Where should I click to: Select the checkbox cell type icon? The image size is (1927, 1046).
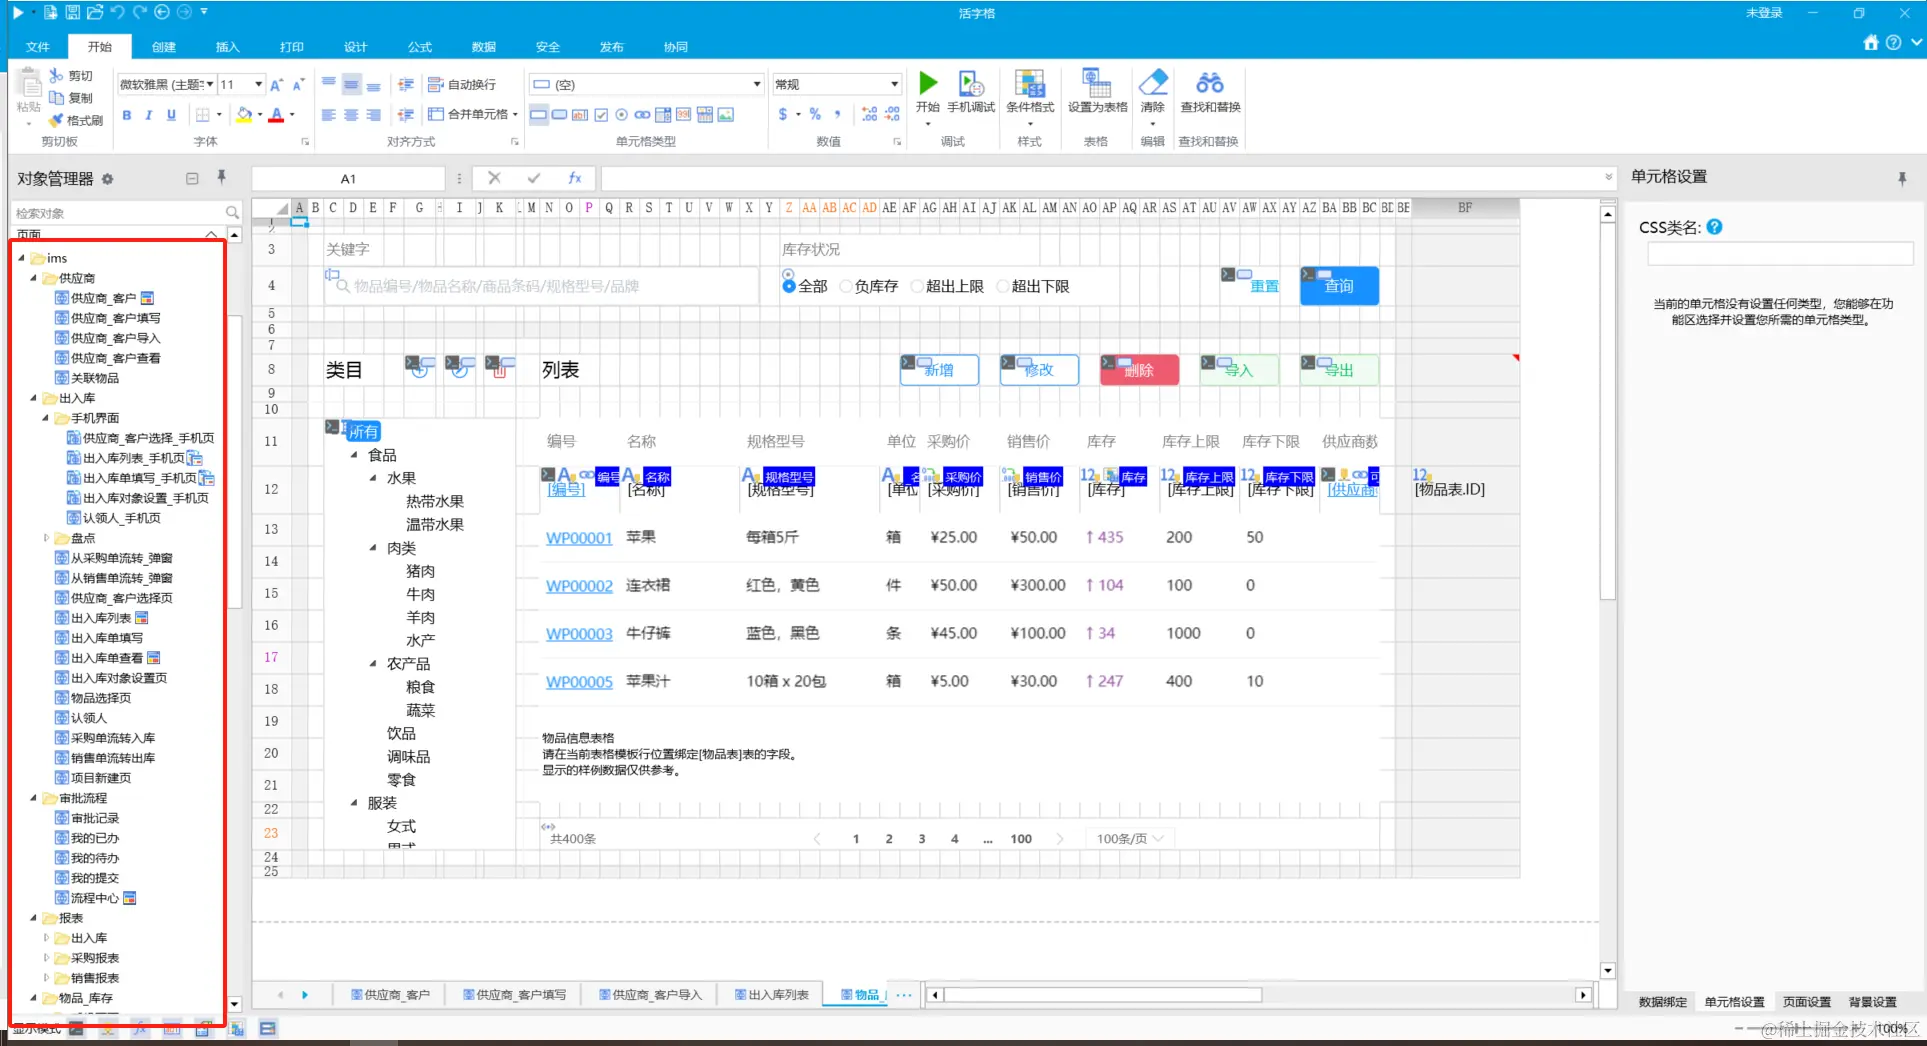click(x=601, y=115)
